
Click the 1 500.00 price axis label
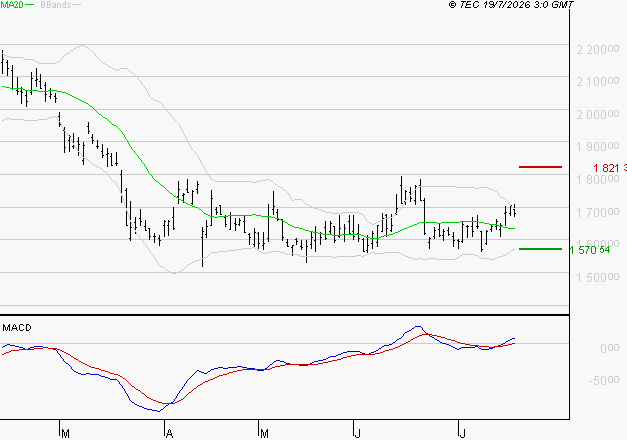coord(598,277)
